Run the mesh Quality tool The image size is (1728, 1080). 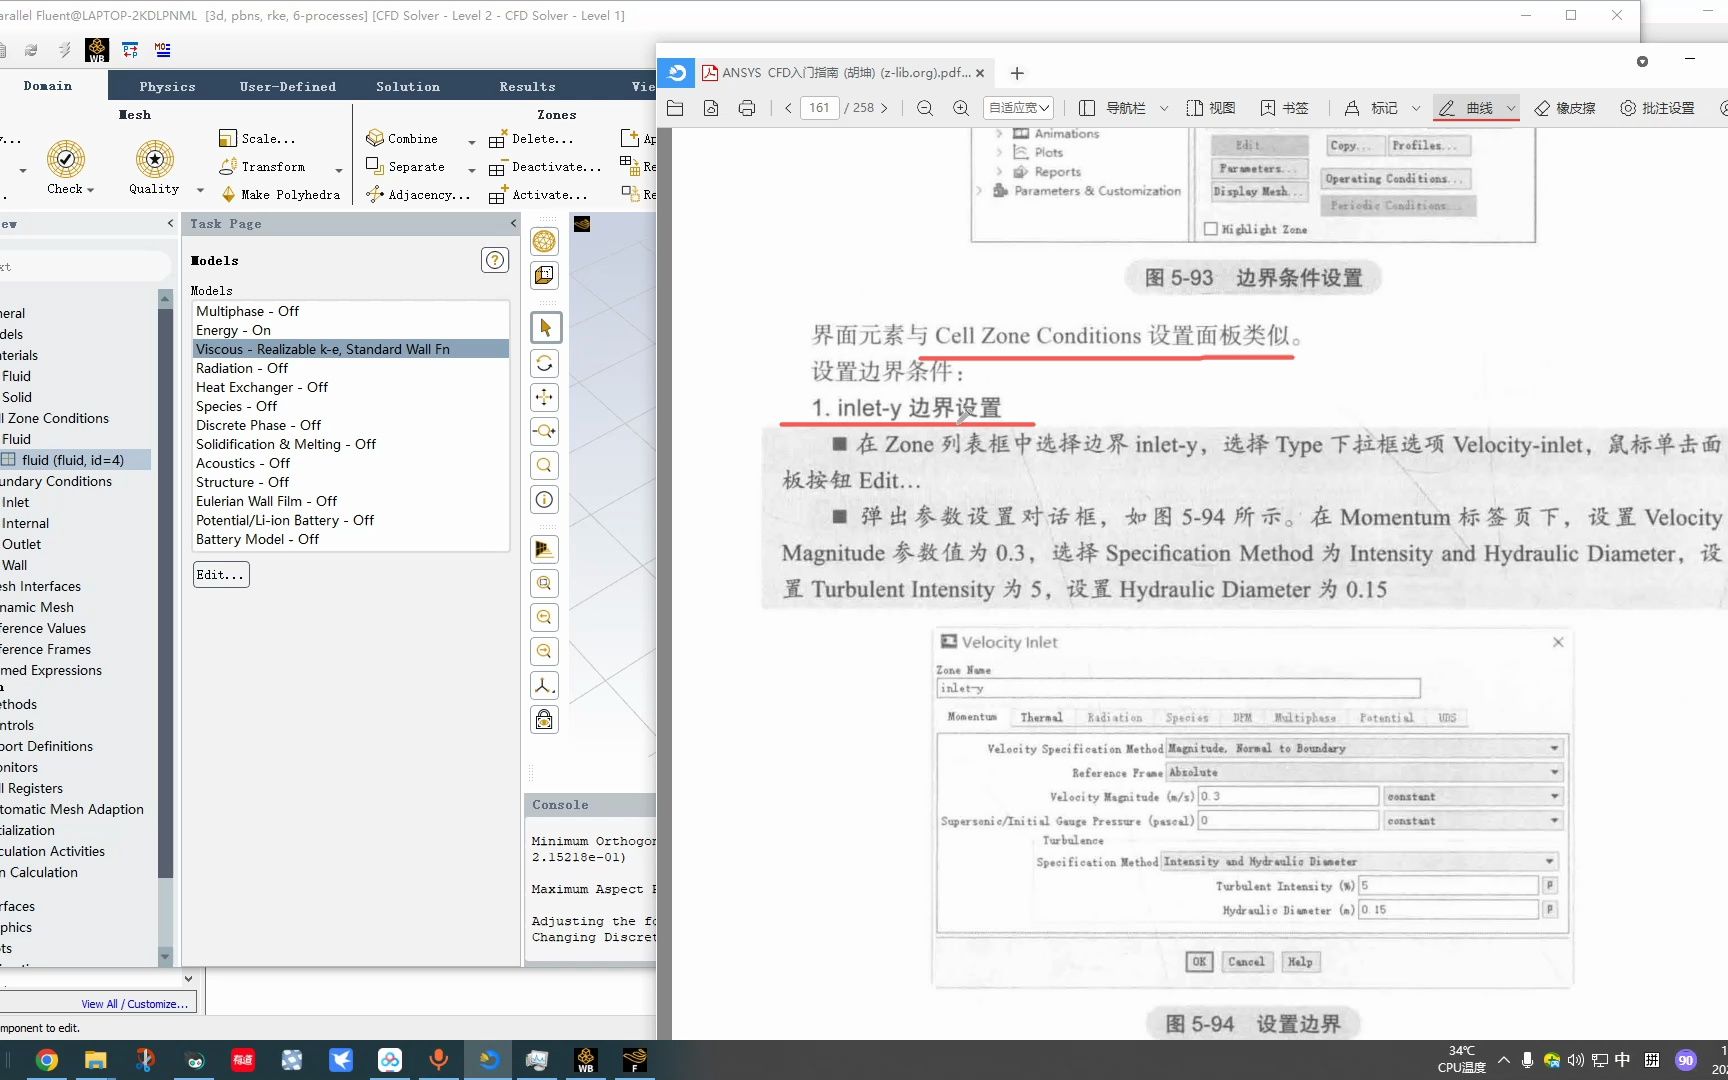click(x=152, y=161)
